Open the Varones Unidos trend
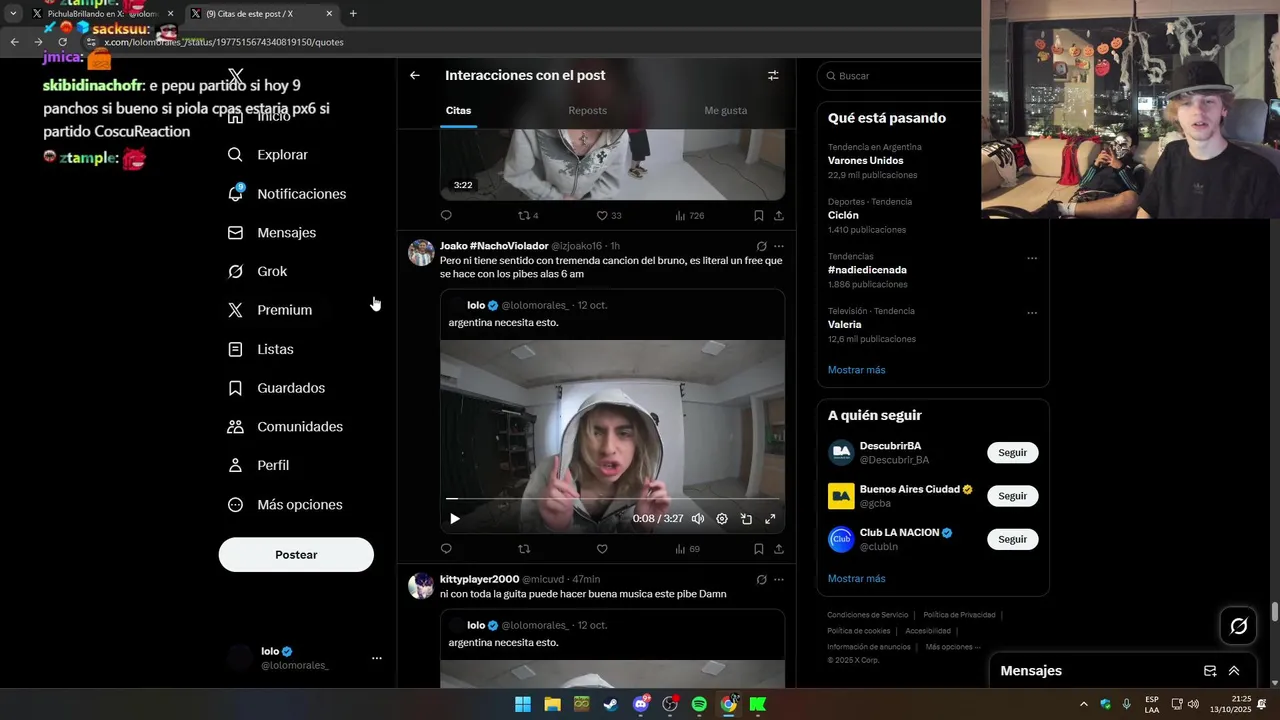 tap(866, 161)
